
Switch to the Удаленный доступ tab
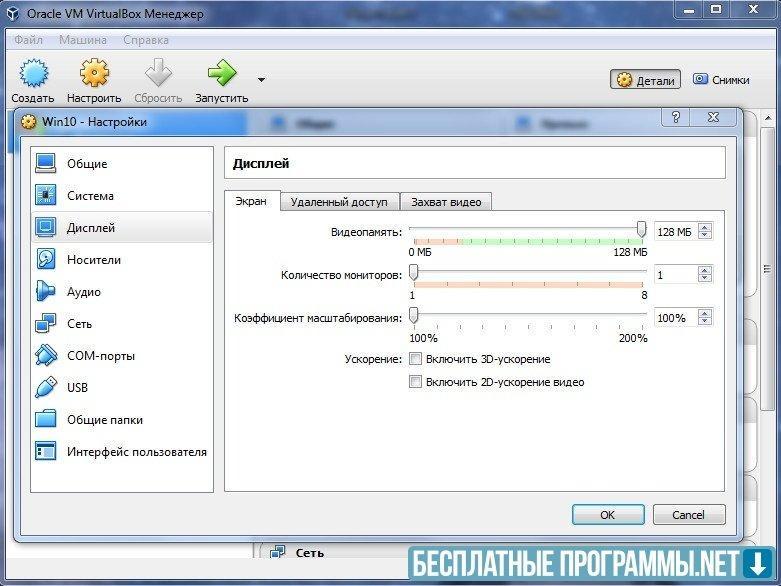(x=339, y=201)
